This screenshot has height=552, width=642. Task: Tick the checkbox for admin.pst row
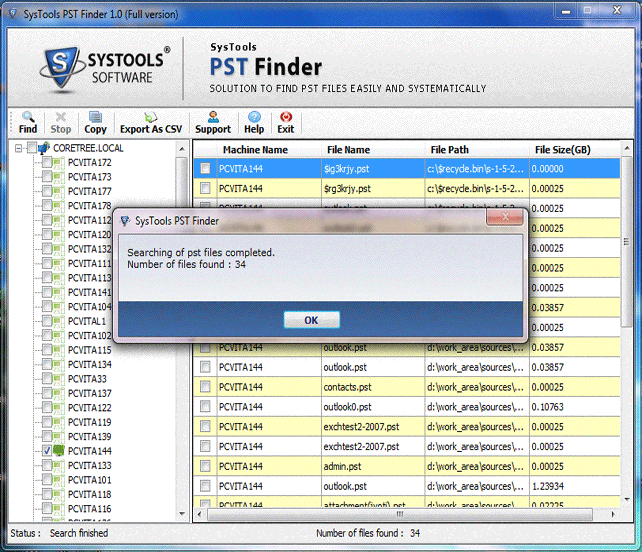click(205, 466)
